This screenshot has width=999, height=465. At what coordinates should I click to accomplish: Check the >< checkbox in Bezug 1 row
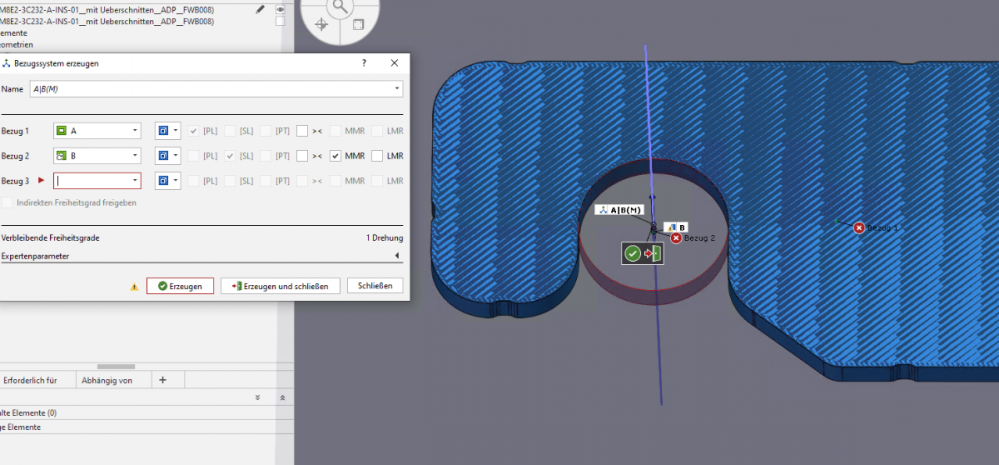(x=301, y=131)
